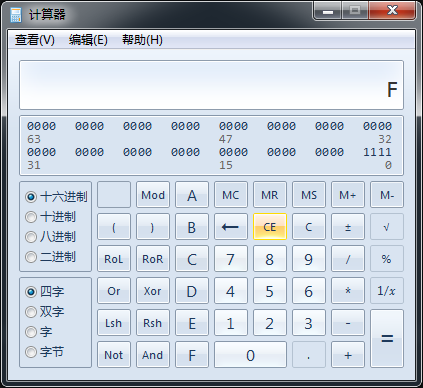423x388 pixels.
Task: Click the MC memory clear button
Action: coord(231,195)
